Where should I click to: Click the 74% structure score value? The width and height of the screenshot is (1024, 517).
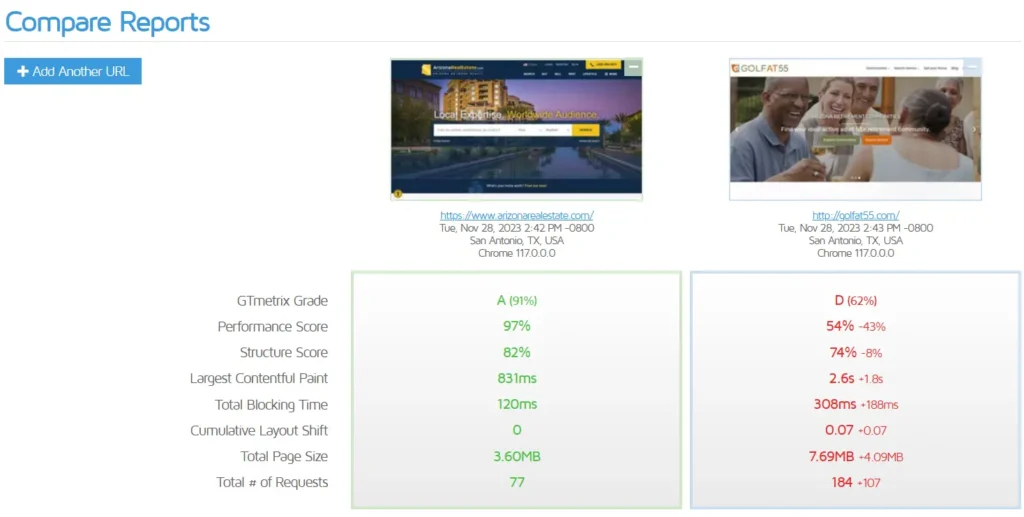843,352
